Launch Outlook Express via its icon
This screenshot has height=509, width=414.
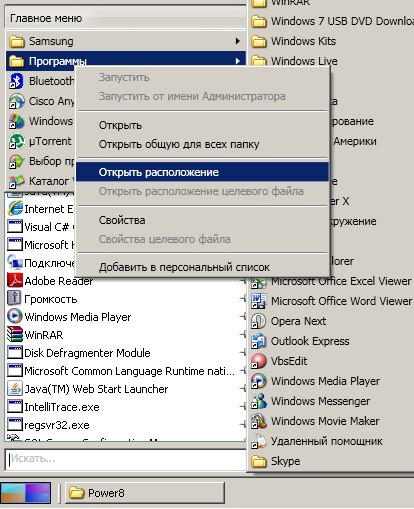click(259, 341)
